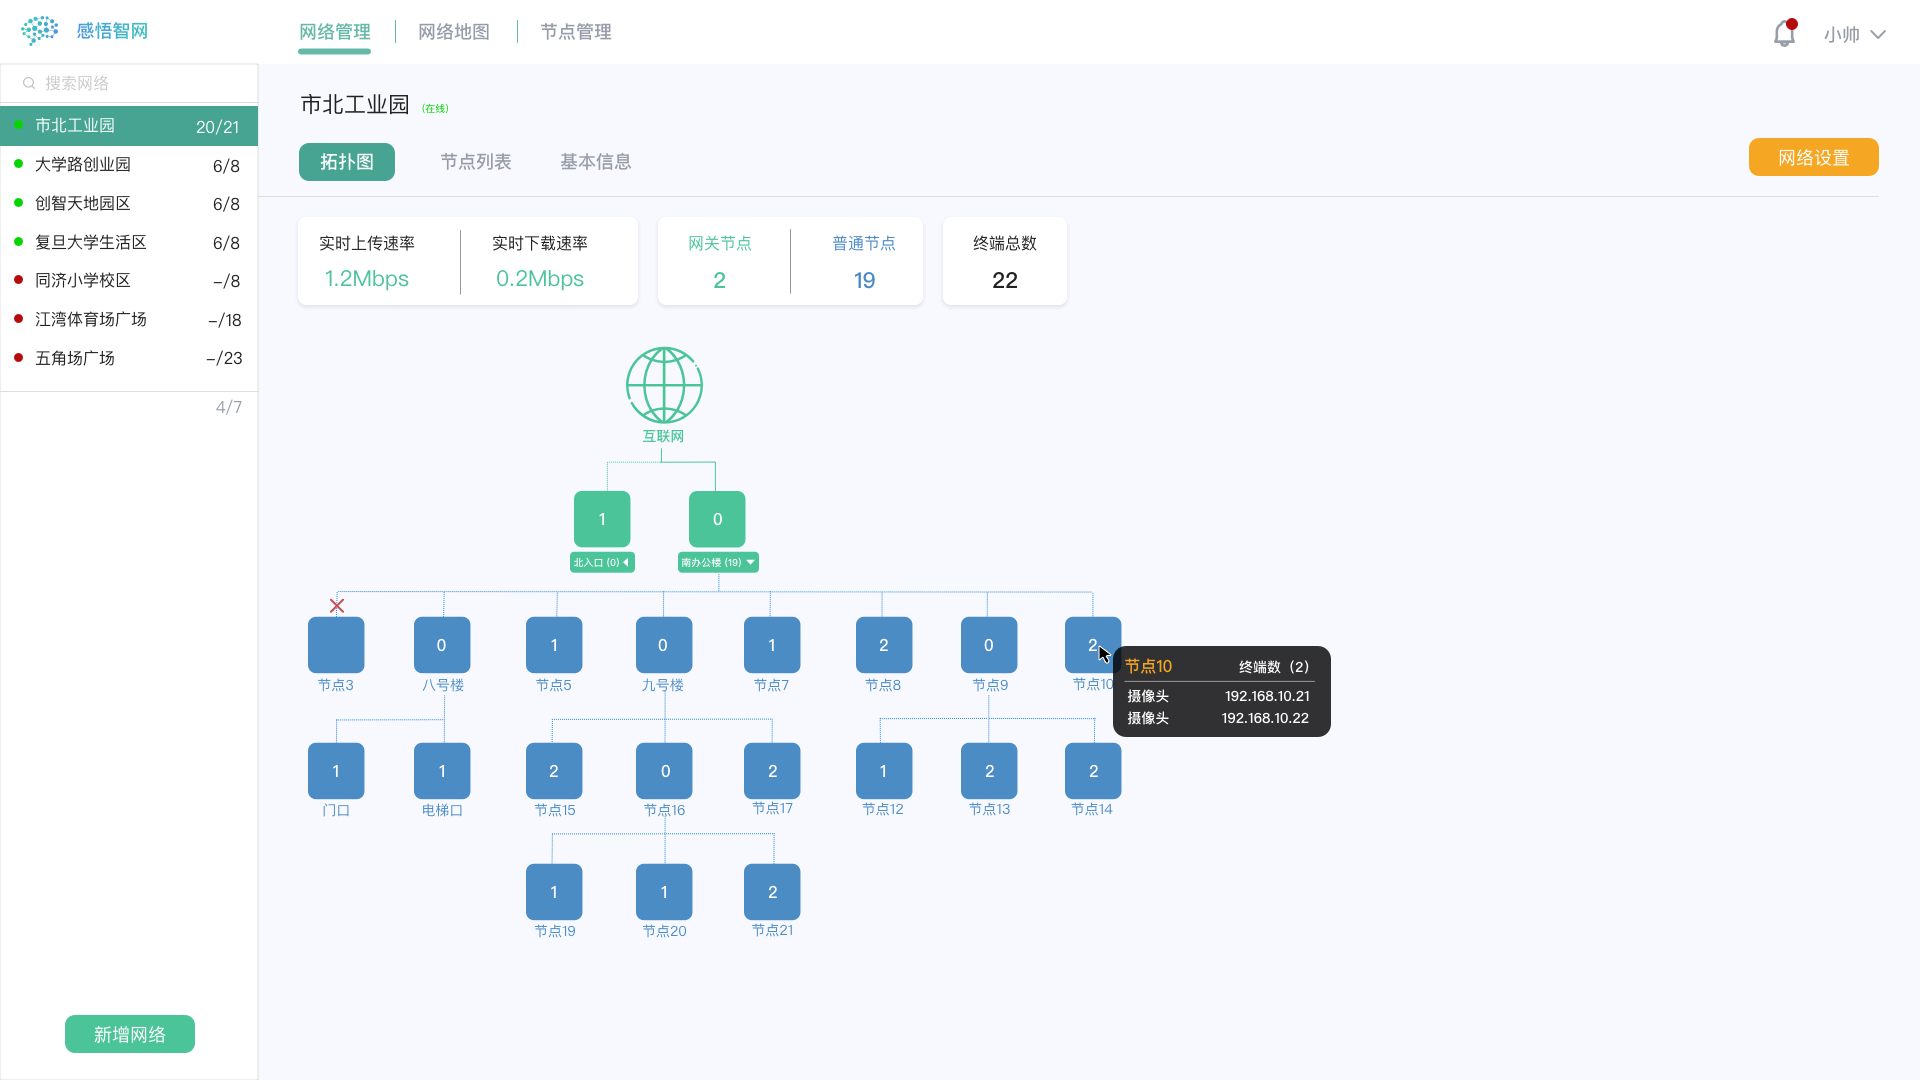The width and height of the screenshot is (1920, 1080).
Task: Click the 新增网络 button
Action: (x=130, y=1034)
